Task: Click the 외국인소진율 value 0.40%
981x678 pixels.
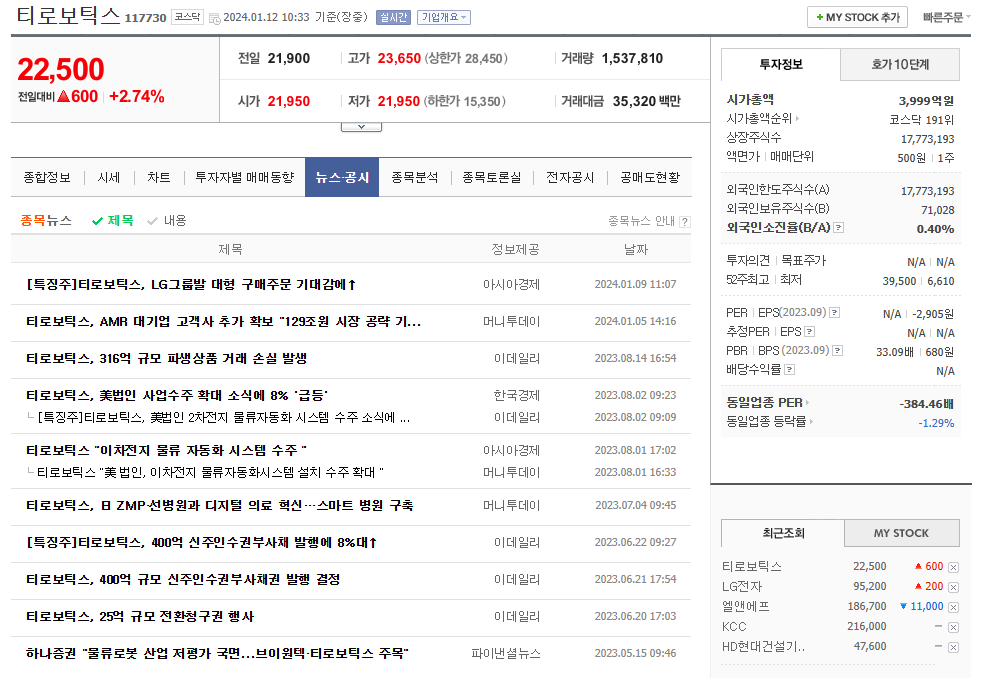Action: (935, 229)
